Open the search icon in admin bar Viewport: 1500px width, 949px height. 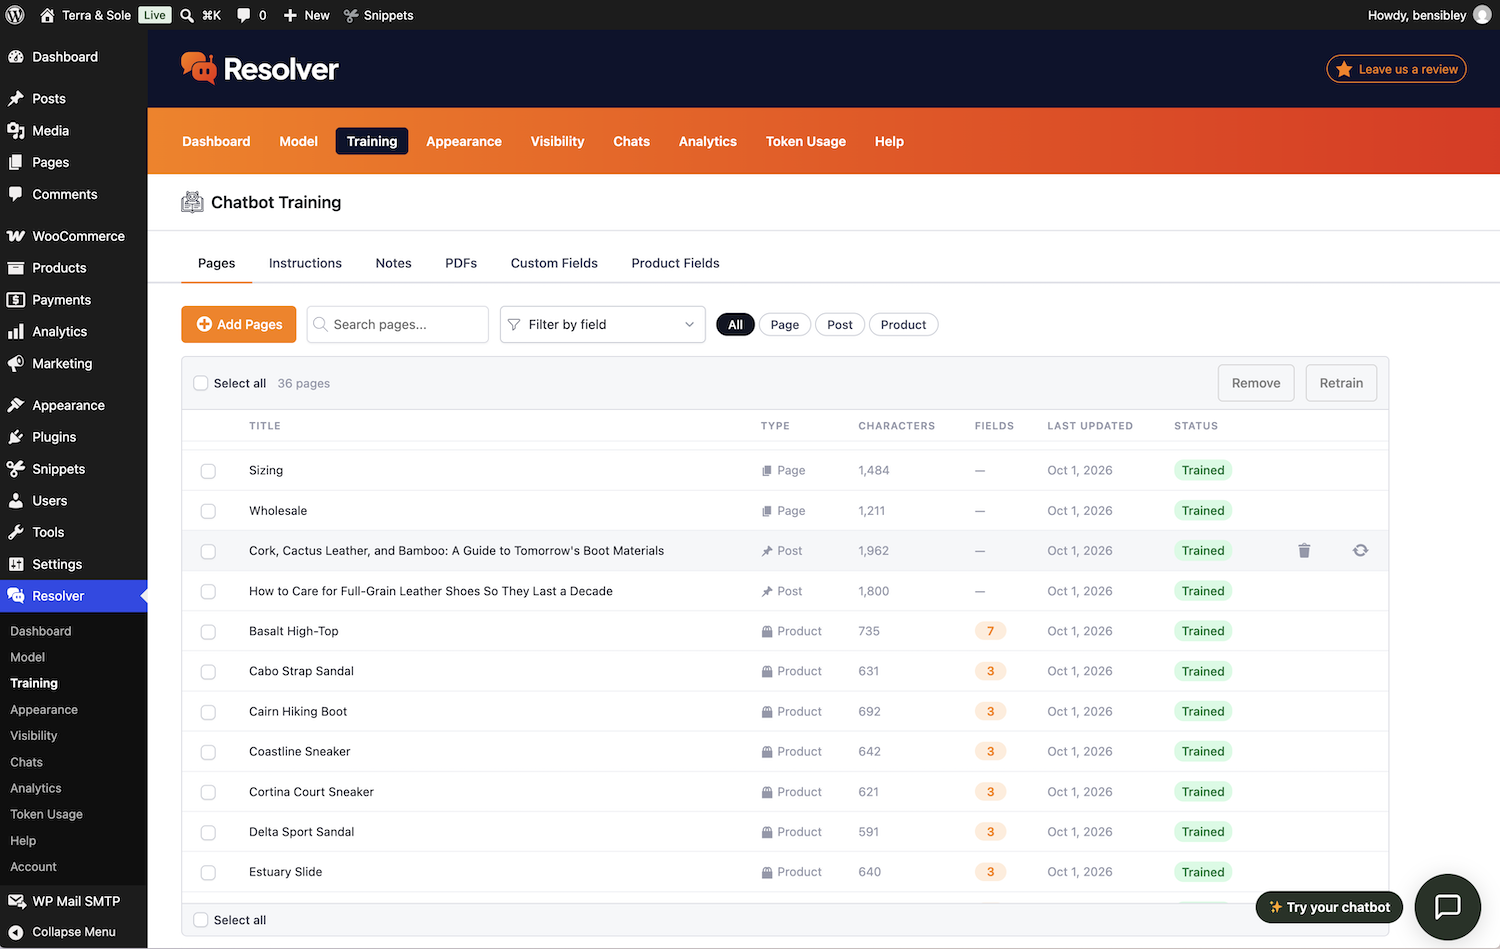pos(187,15)
